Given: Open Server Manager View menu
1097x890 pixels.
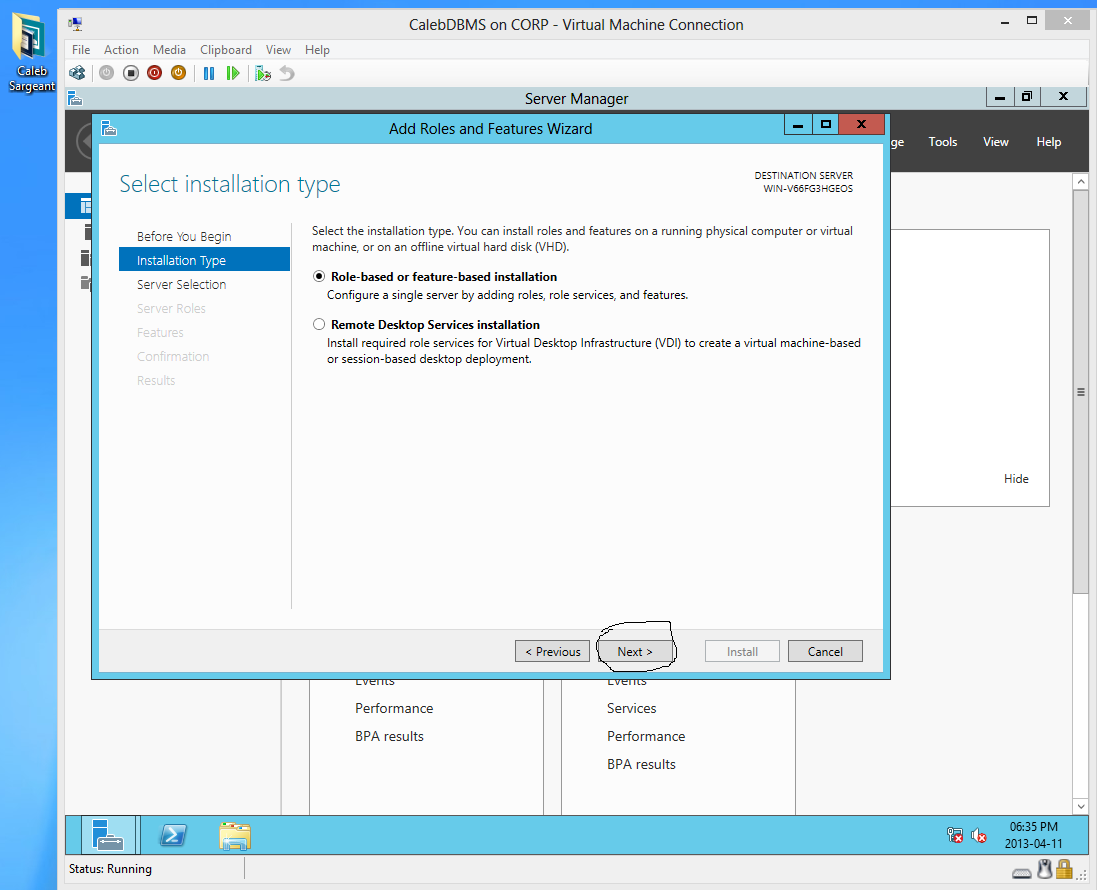Looking at the screenshot, I should (996, 141).
